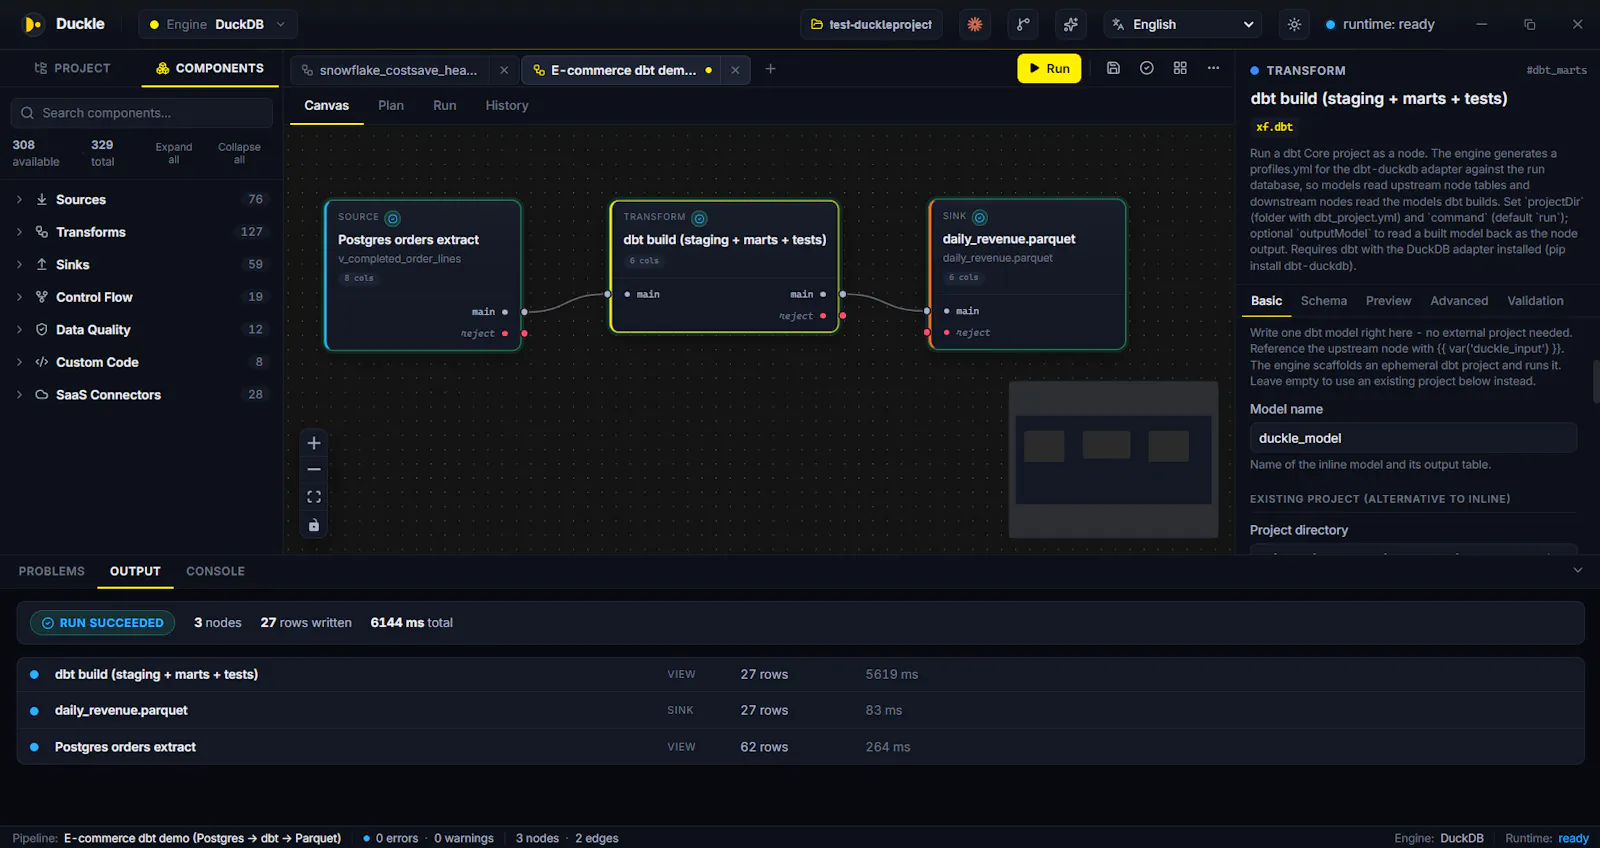Click the magnifier icon in component search

(28, 113)
